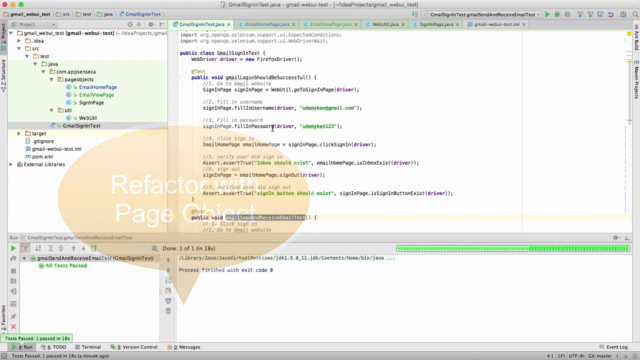The height and width of the screenshot is (360, 640).
Task: Collapse the src folder
Action: (19, 49)
